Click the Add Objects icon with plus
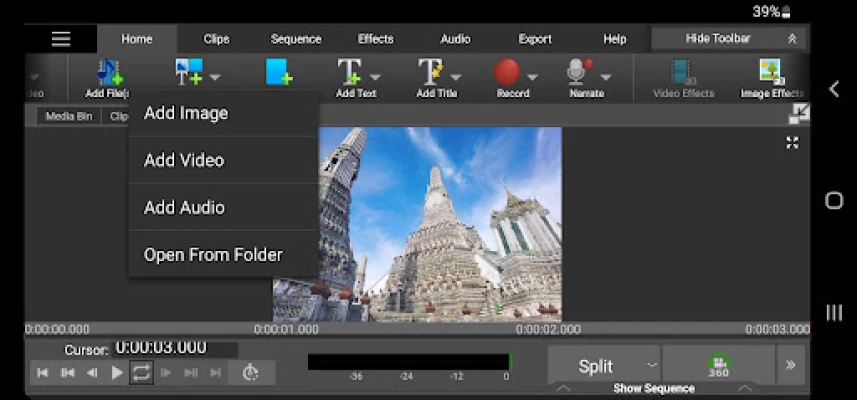The image size is (857, 400). click(189, 72)
